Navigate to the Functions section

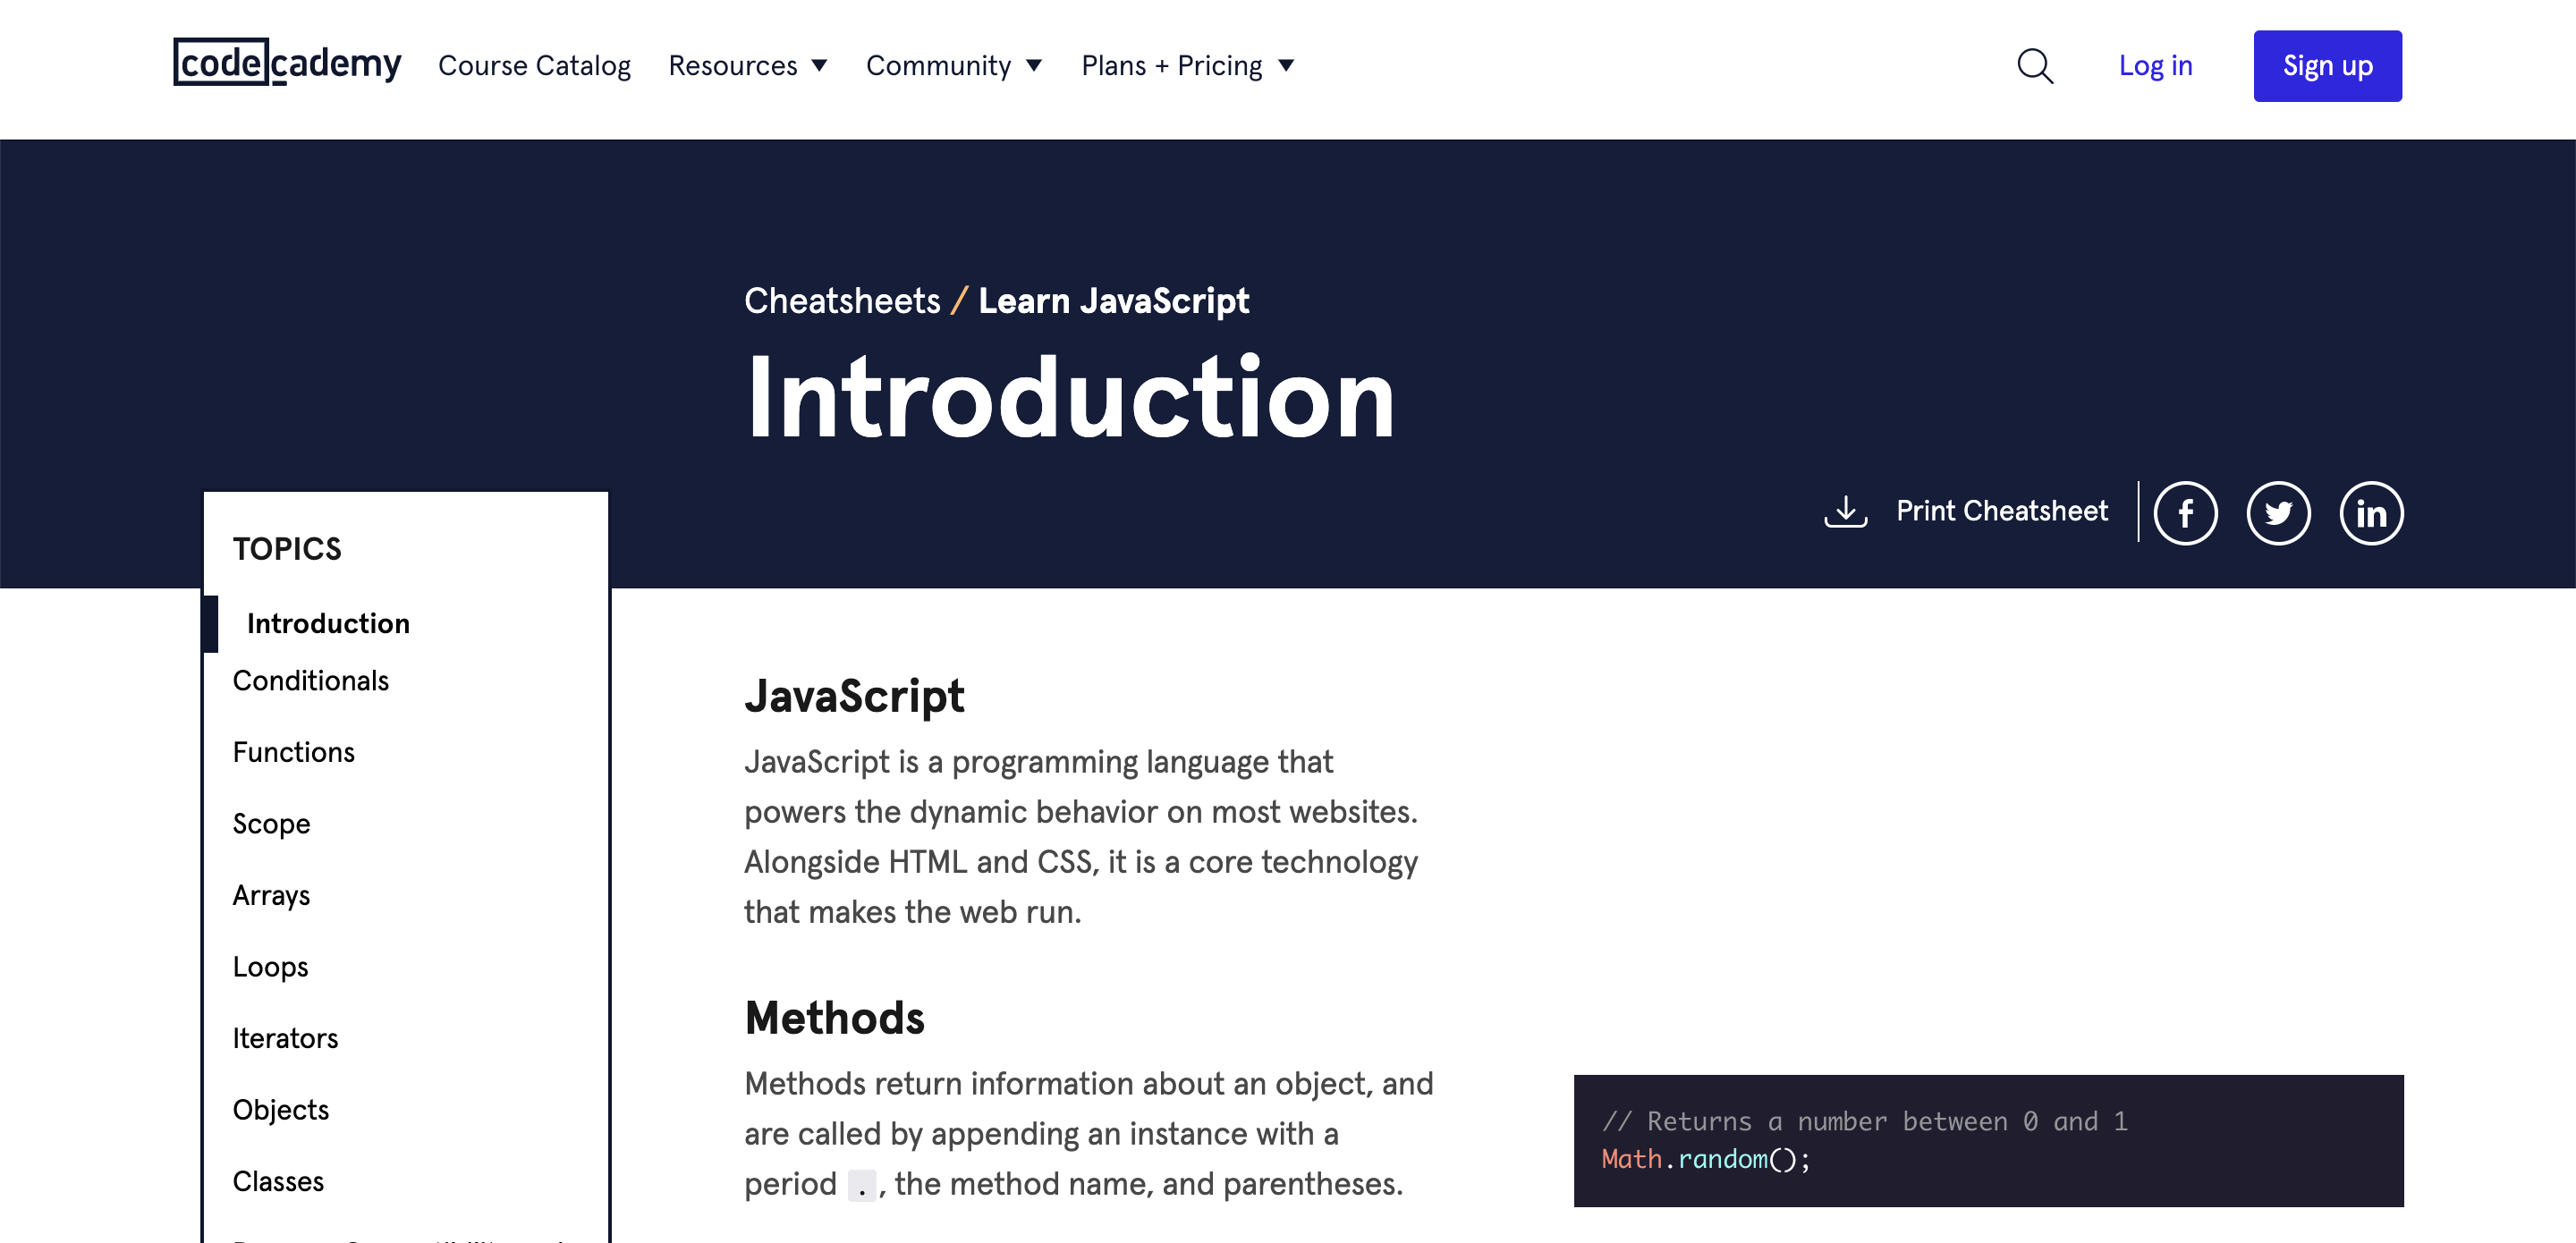(x=292, y=750)
